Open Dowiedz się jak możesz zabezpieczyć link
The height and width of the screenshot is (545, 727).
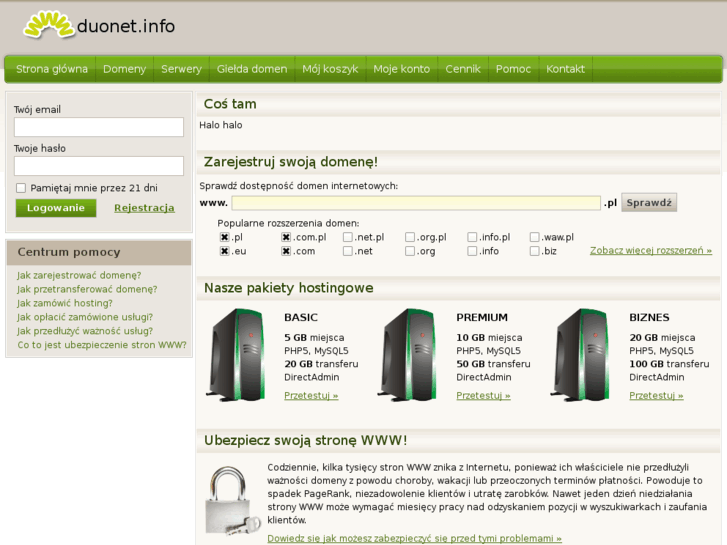pyautogui.click(x=415, y=539)
